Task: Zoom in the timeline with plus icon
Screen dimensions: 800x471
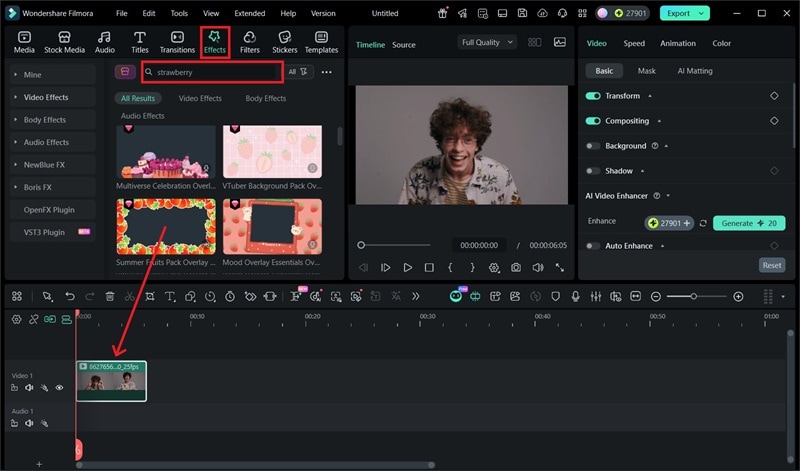Action: 738,296
